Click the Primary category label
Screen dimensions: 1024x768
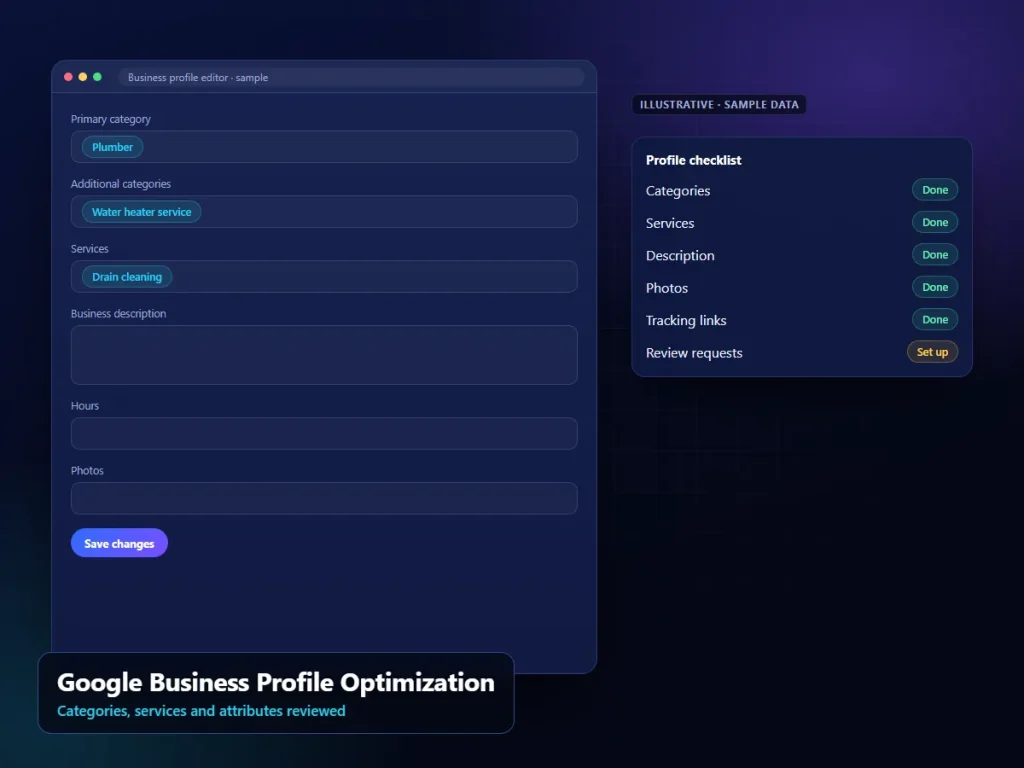[110, 119]
